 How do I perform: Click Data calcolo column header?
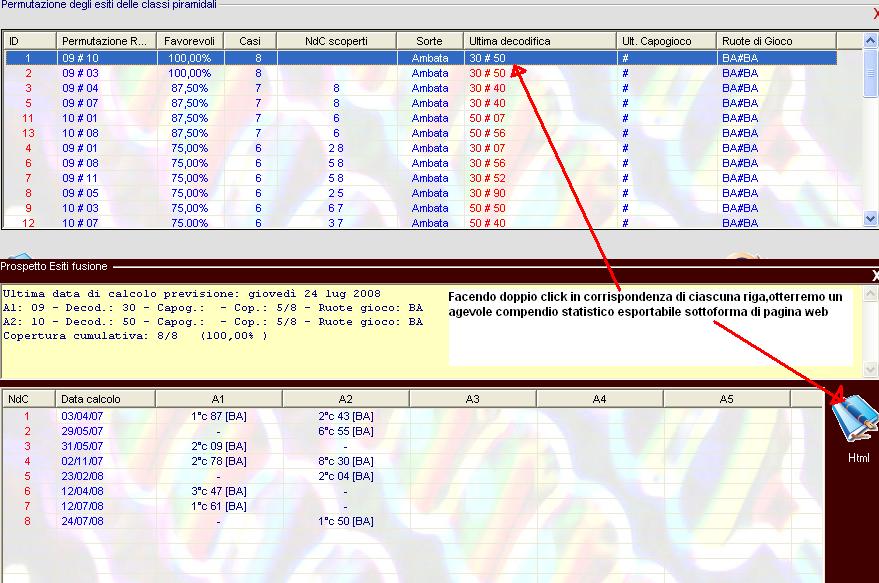105,399
